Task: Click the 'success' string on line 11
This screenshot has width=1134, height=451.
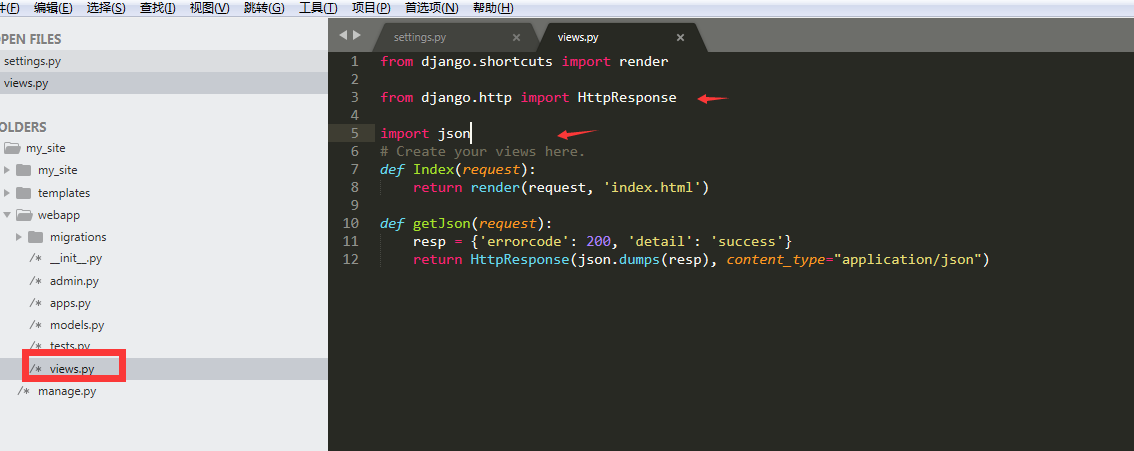Action: [x=749, y=241]
